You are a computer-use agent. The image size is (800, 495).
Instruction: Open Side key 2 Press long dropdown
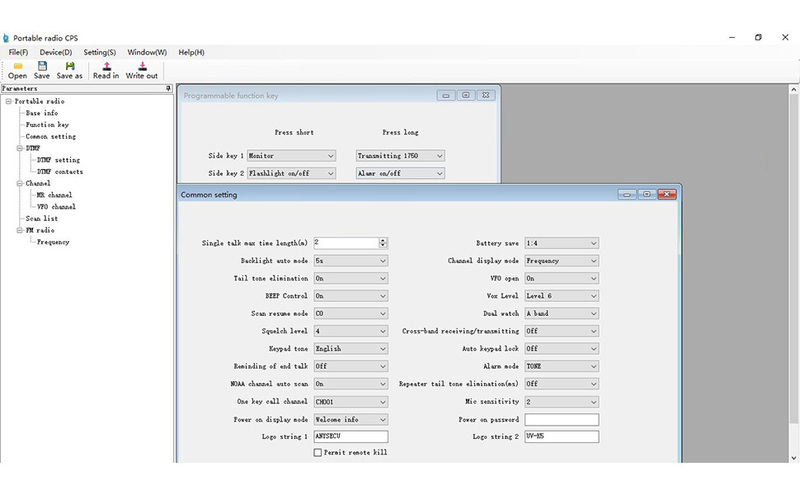400,174
